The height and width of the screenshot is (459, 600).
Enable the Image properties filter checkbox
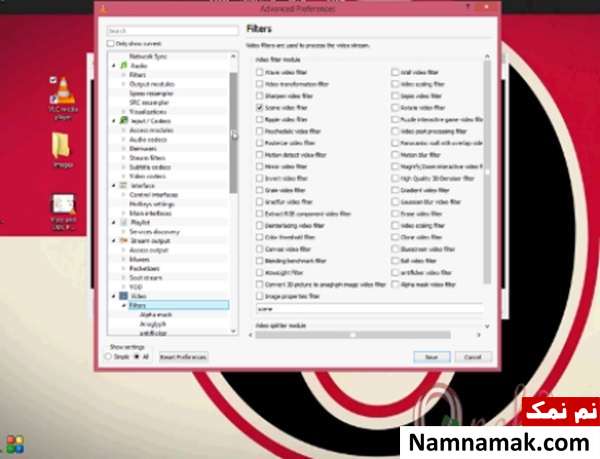[260, 296]
